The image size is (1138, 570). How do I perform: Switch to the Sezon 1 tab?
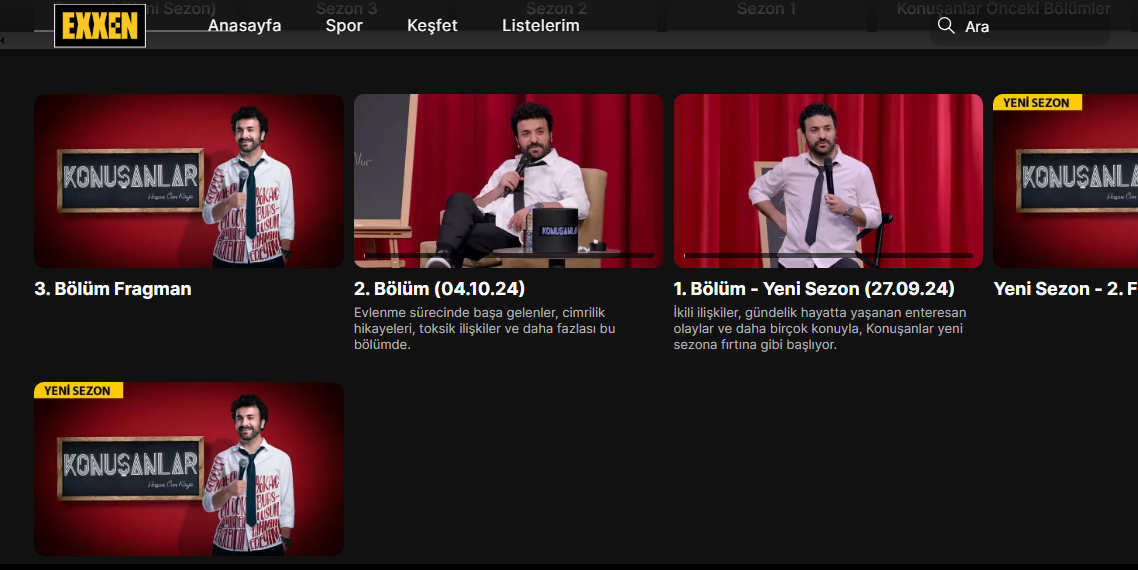(x=766, y=9)
